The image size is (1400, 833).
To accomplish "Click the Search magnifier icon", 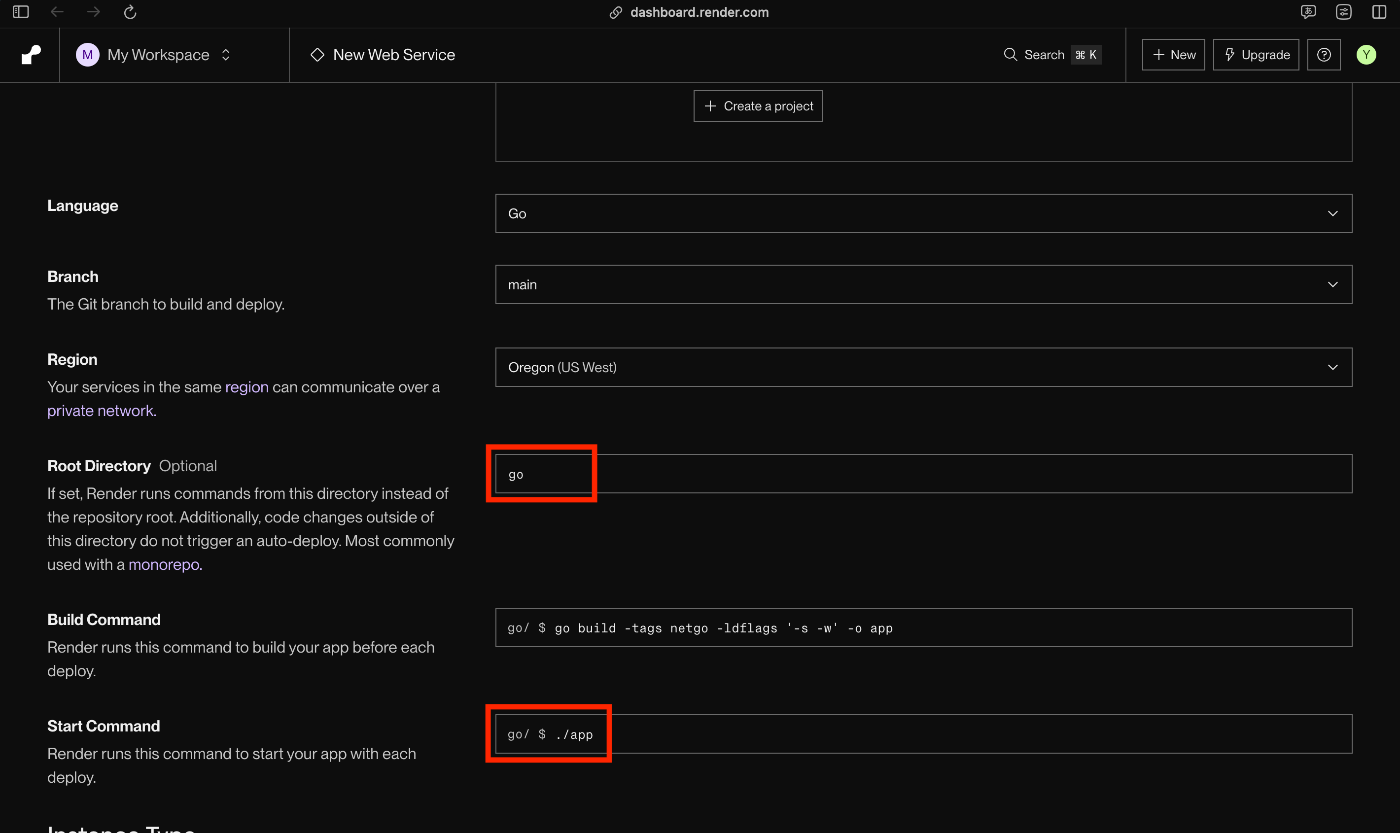I will point(1010,55).
